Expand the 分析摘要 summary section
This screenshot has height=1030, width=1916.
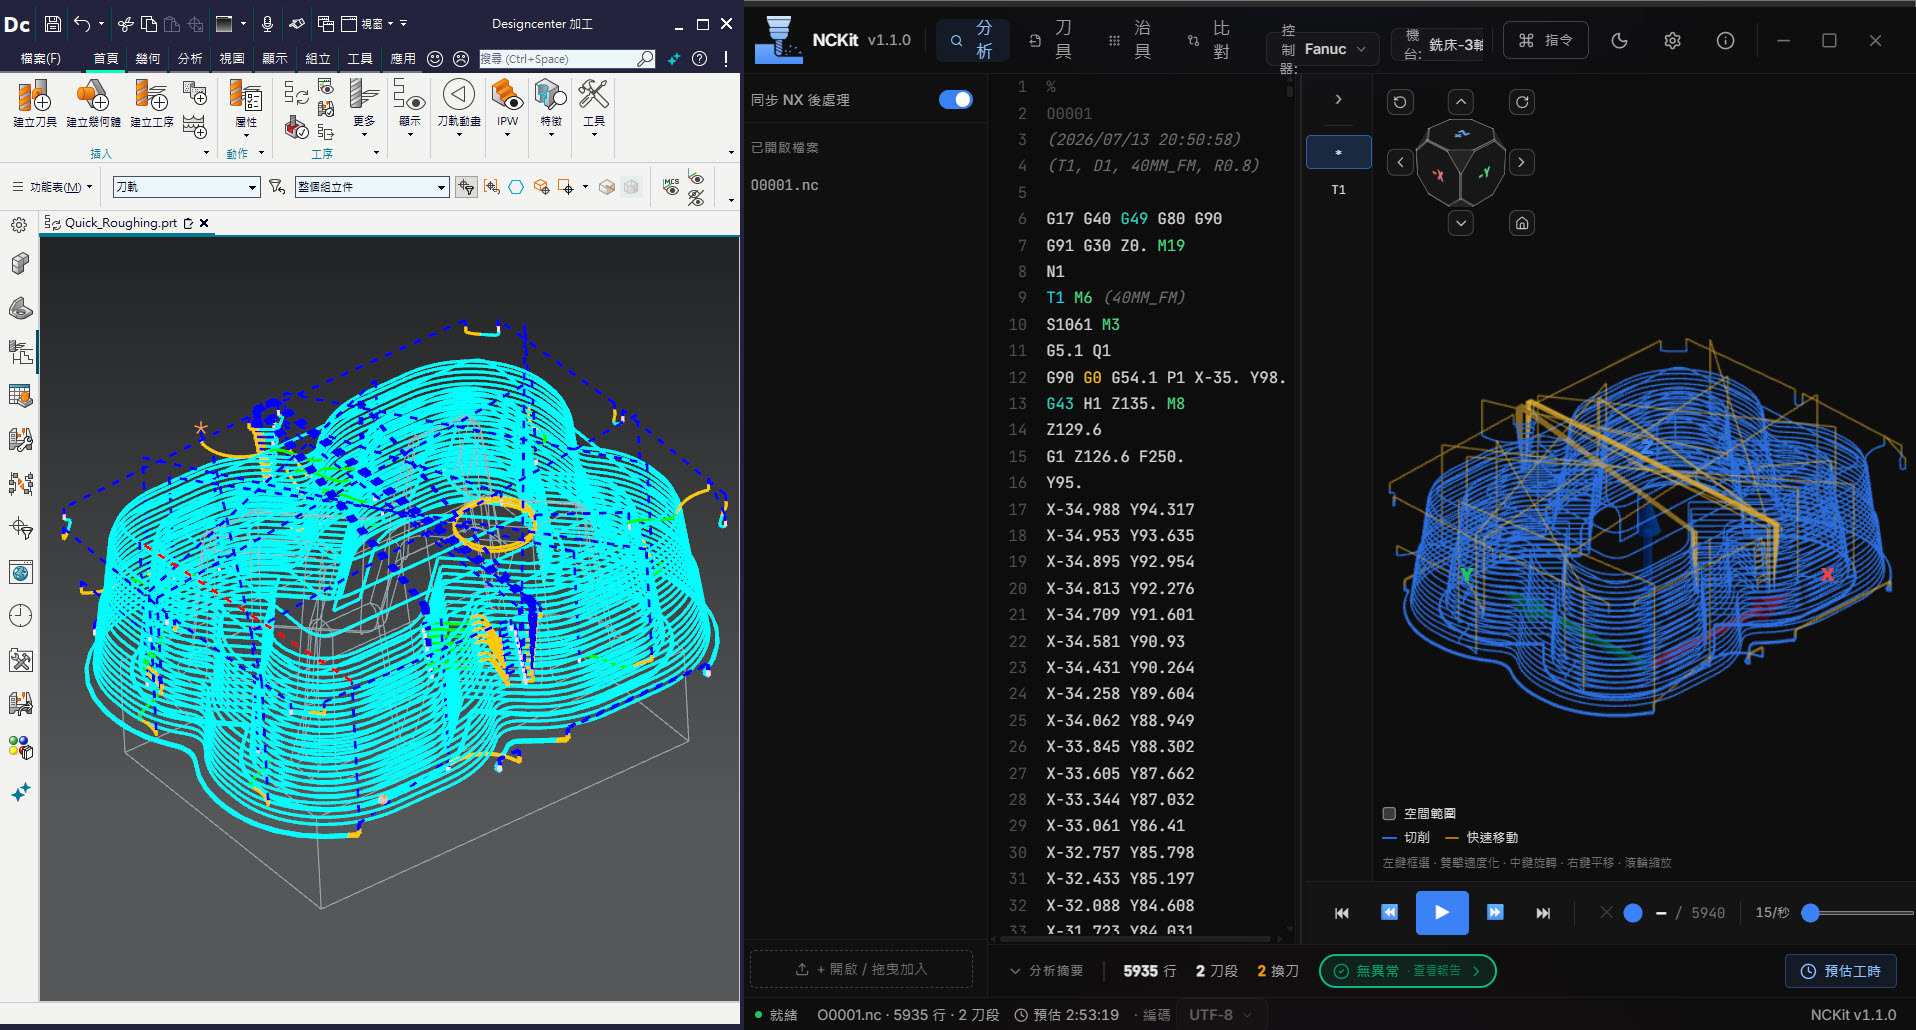1047,971
